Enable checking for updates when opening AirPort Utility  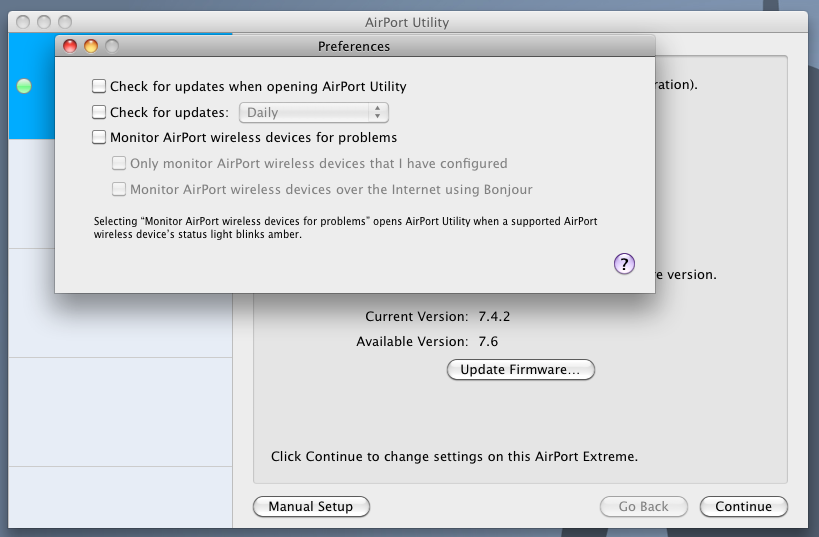tap(99, 86)
